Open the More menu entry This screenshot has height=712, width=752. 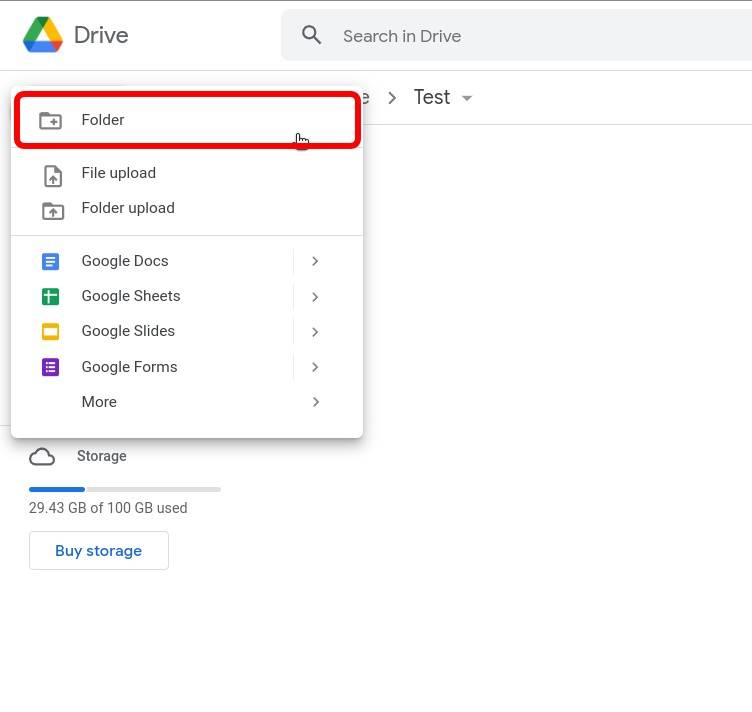click(187, 402)
